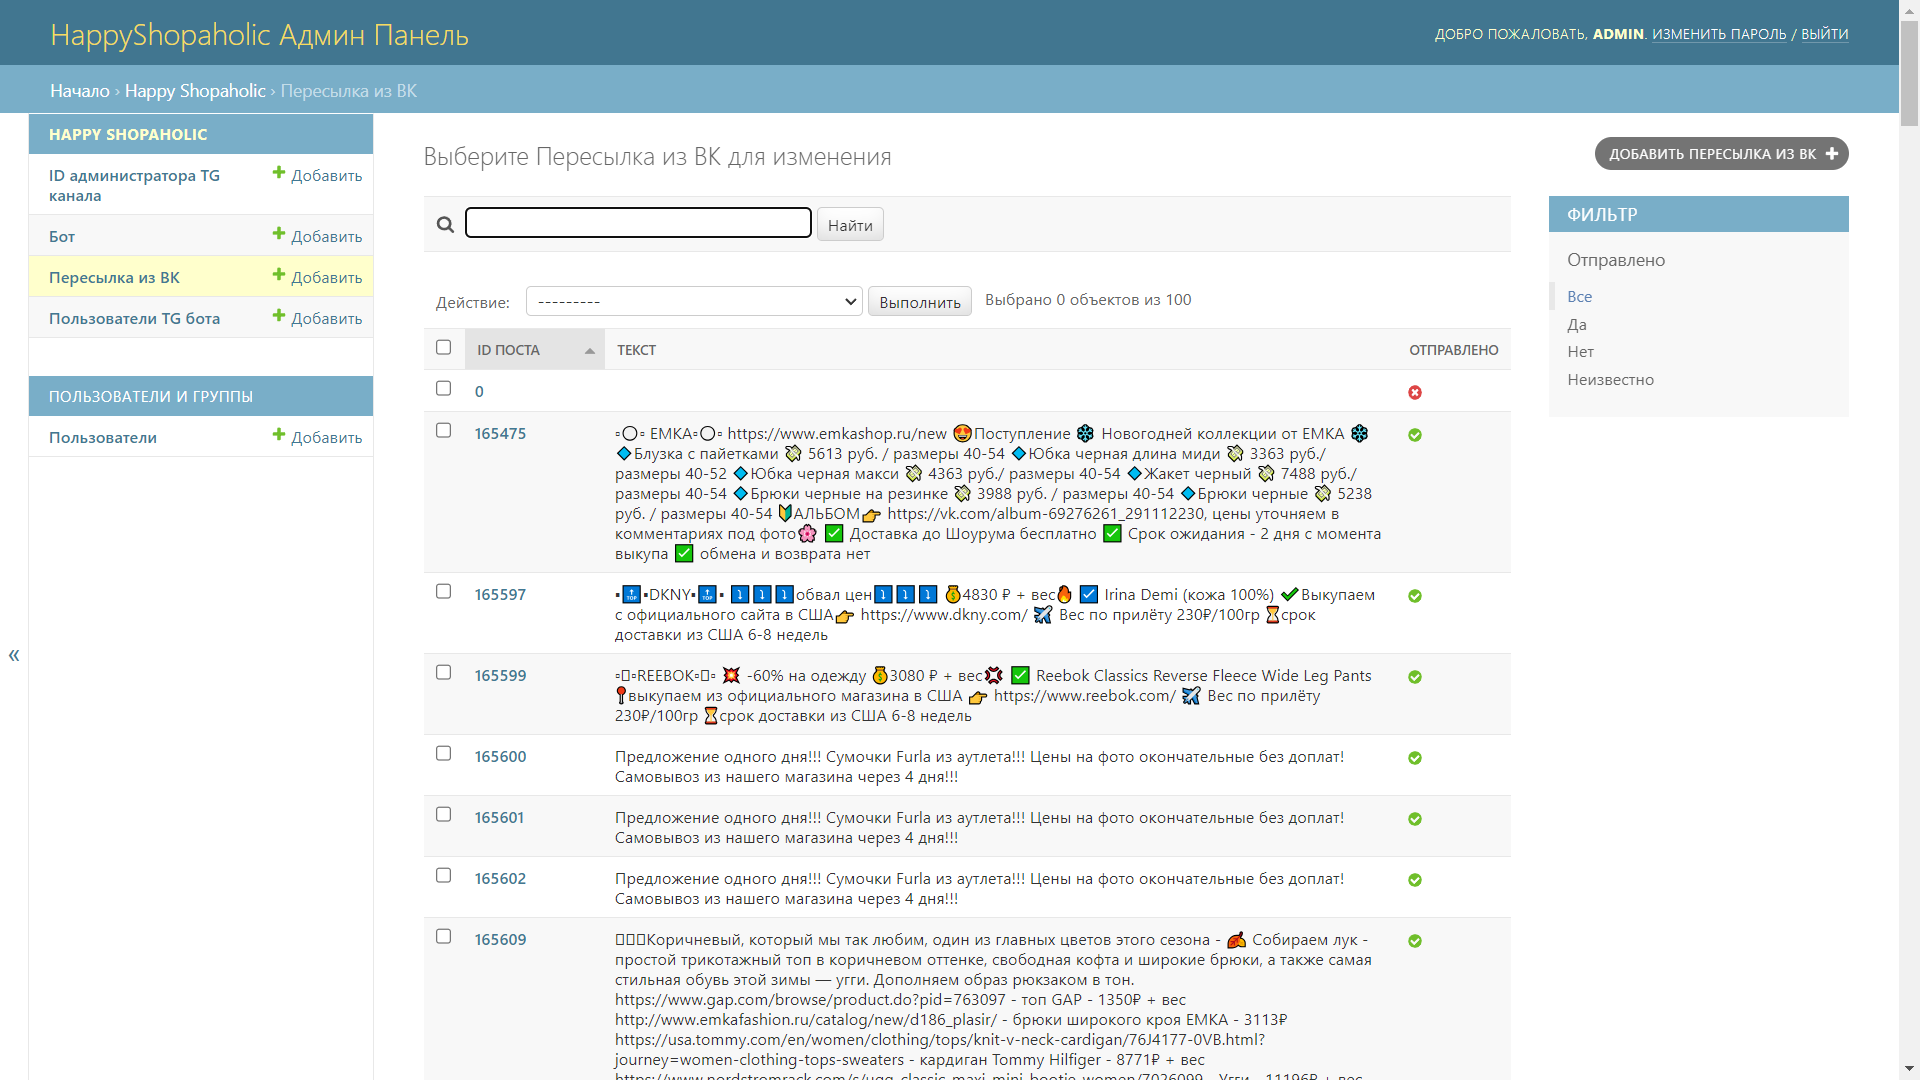Screen dimensions: 1920x1080
Task: Click the green sent icon for post 165609
Action: click(x=1415, y=941)
